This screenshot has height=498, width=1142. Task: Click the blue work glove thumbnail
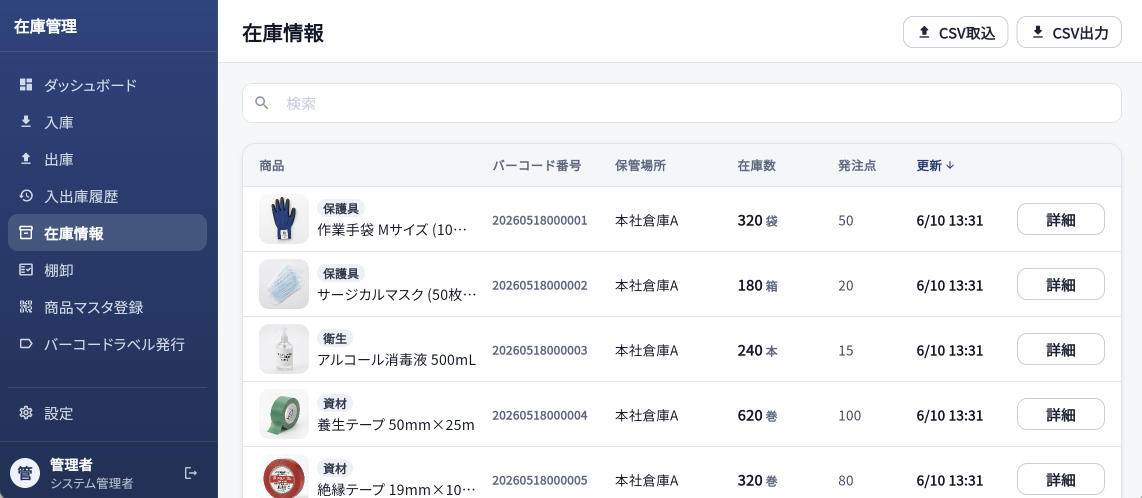click(284, 219)
